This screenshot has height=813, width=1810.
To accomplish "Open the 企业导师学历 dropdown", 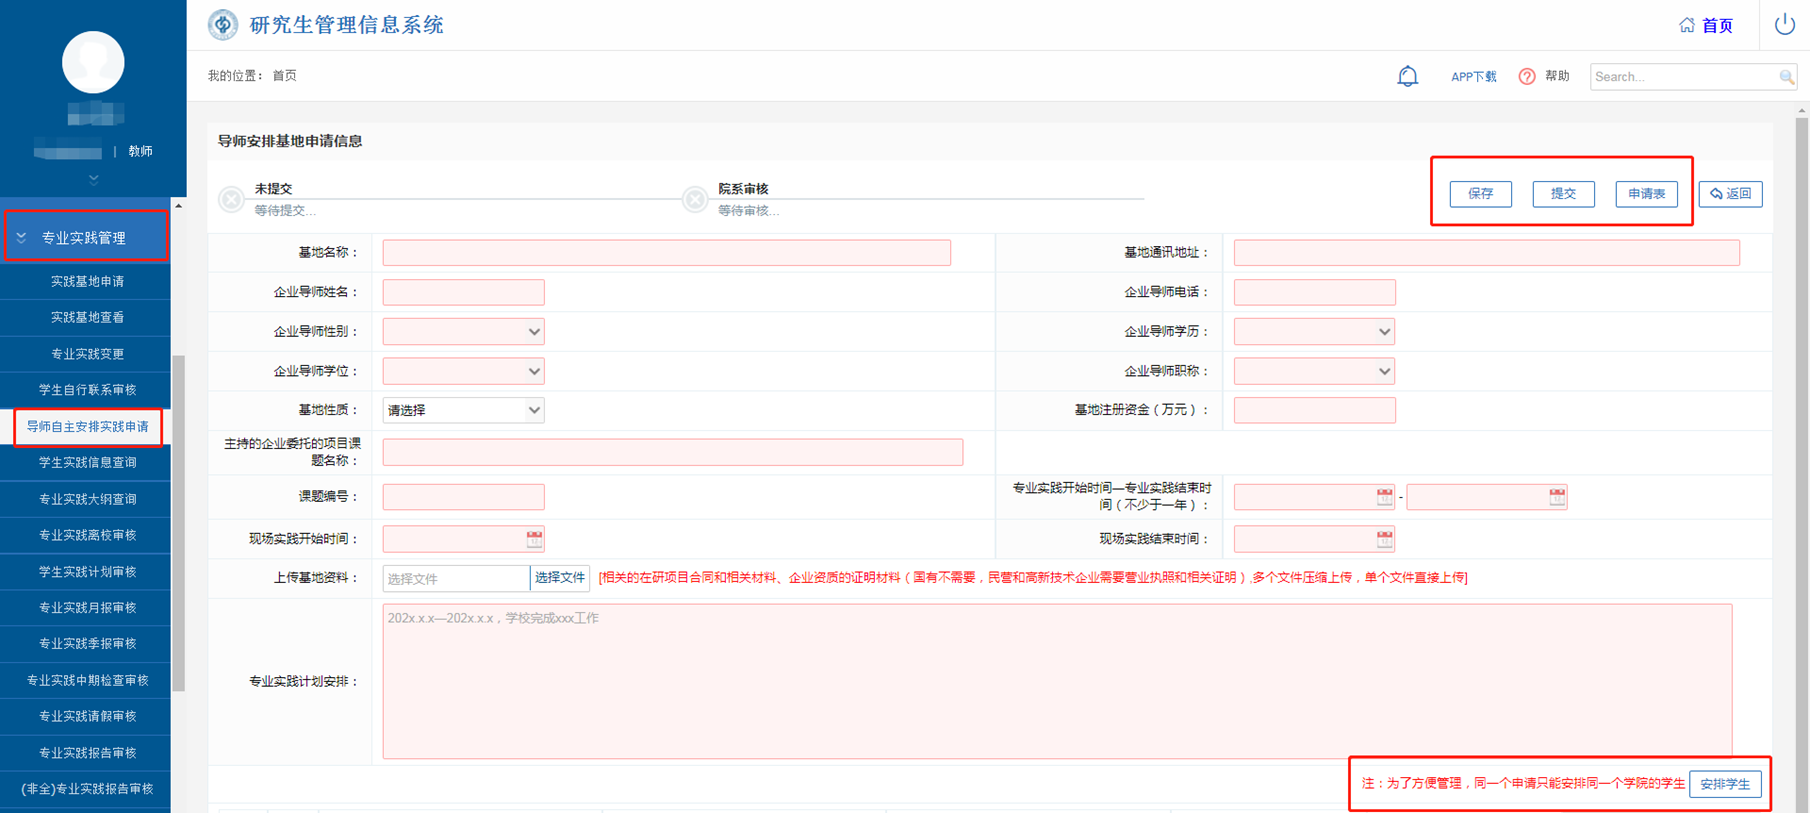I will point(1314,332).
